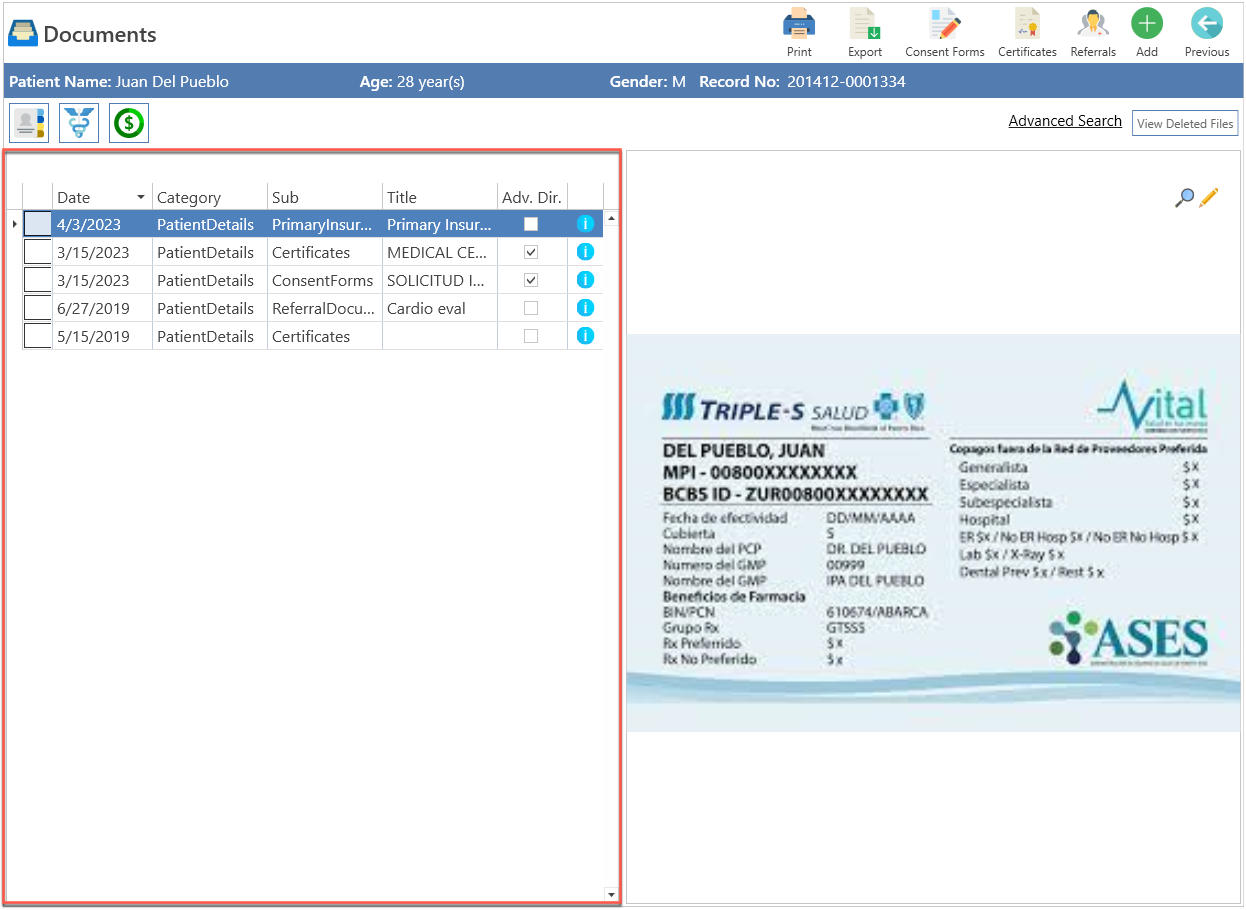Select the PrimaryInsur... sub cell
Screen dimensions: 1246x910
pyautogui.click(x=325, y=224)
